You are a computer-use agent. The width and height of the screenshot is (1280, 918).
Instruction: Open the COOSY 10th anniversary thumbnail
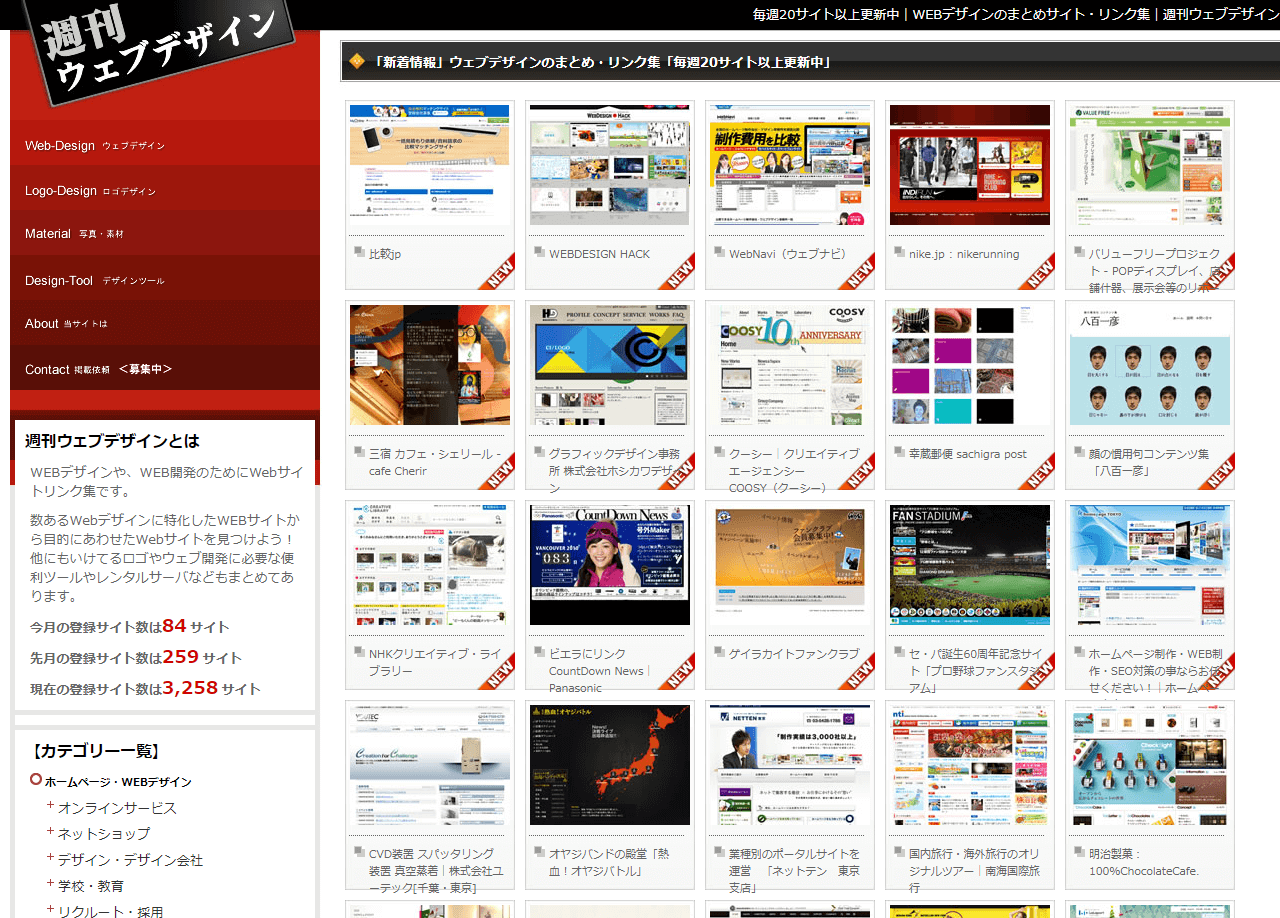point(790,365)
